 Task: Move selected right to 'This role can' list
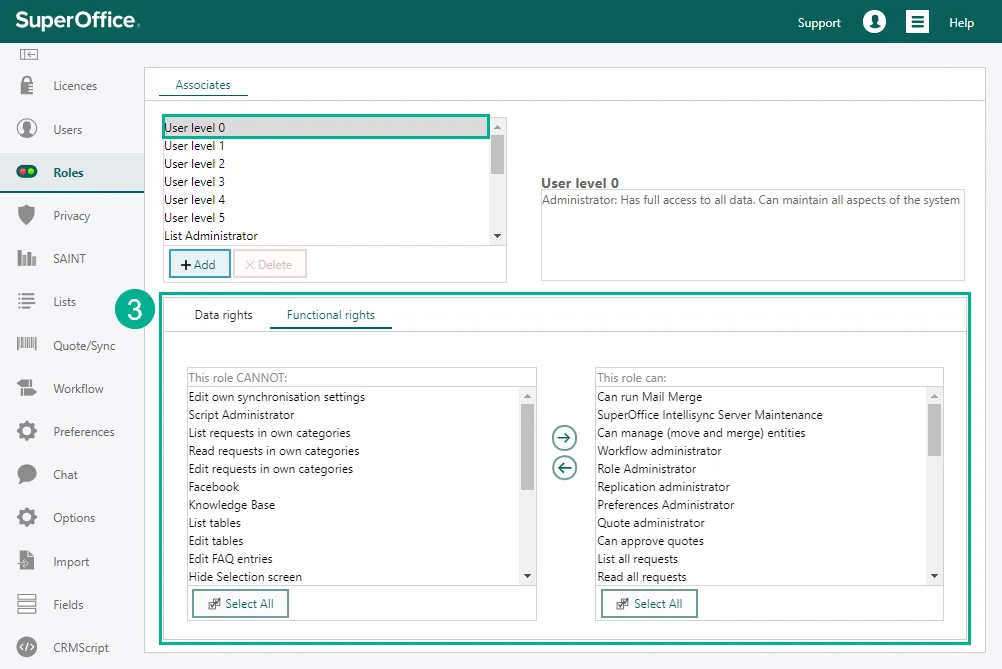pos(565,438)
